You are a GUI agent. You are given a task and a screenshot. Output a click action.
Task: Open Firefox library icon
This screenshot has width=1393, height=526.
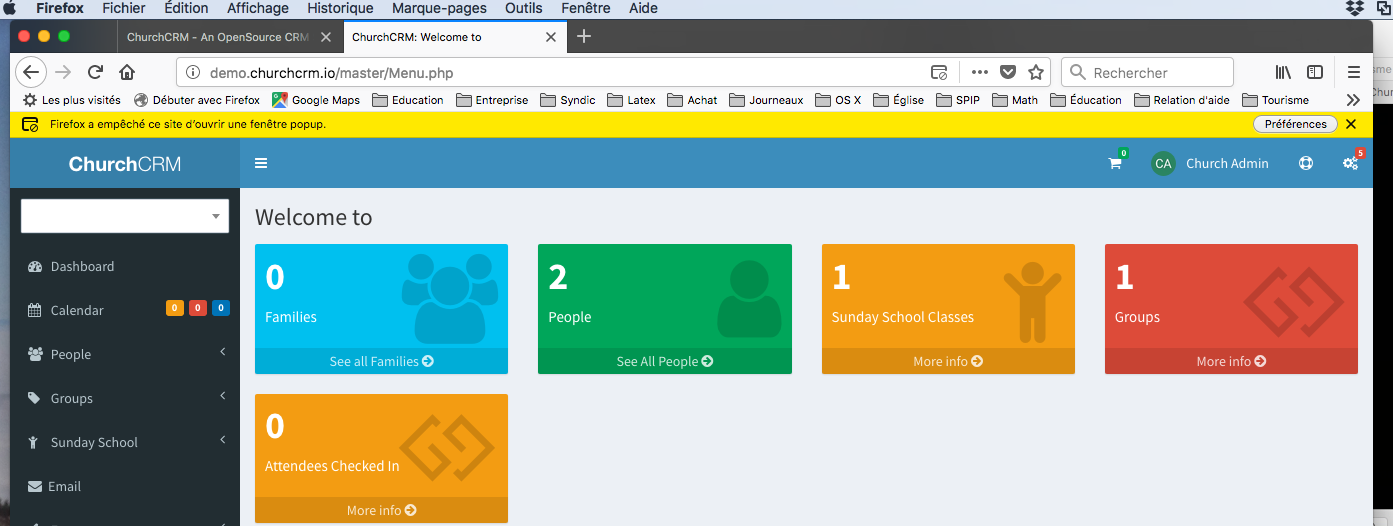1283,72
